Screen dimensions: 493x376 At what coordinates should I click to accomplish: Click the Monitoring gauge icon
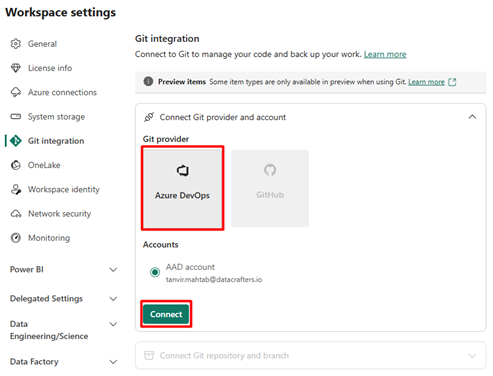(16, 238)
